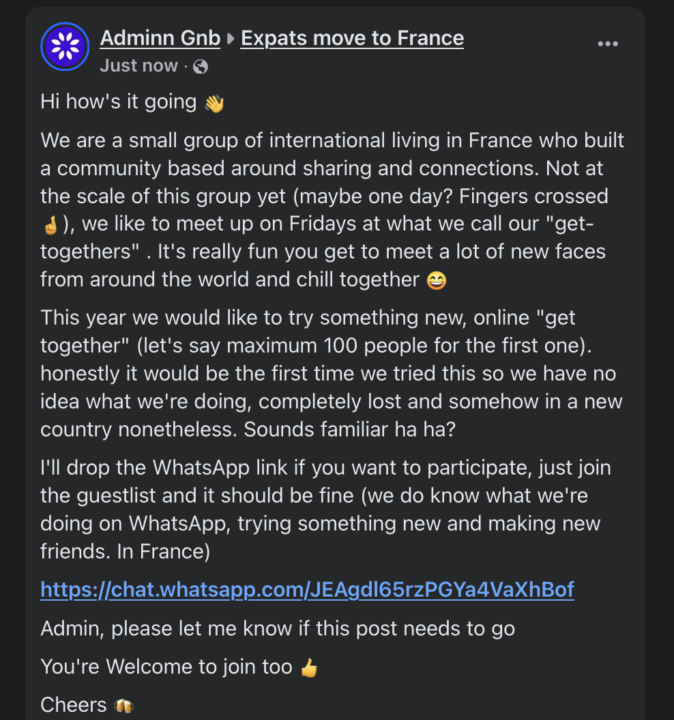Image resolution: width=674 pixels, height=720 pixels.
Task: Open the three-dot post options menu
Action: (x=608, y=44)
